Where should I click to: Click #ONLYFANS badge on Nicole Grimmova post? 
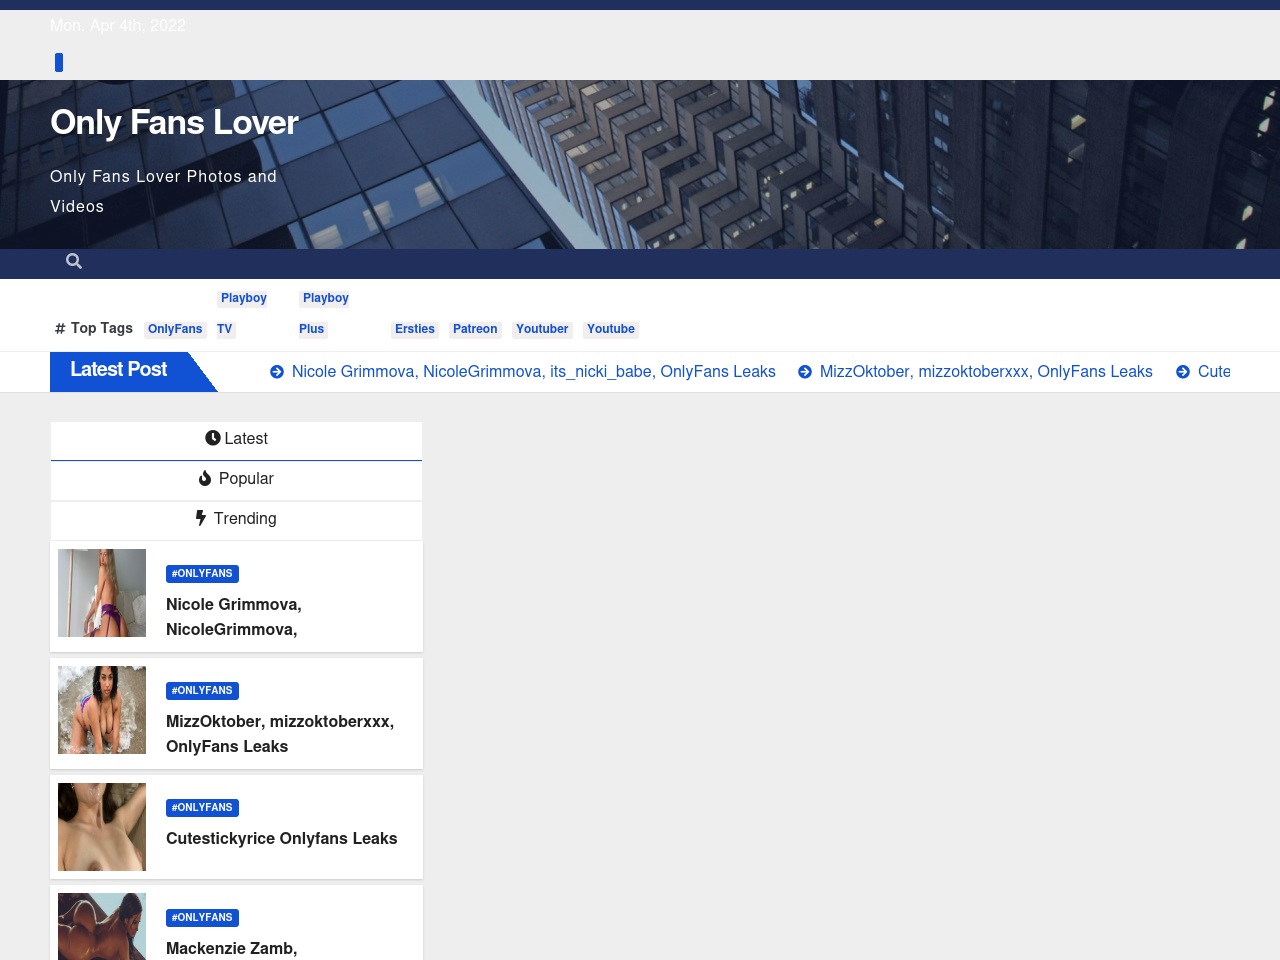202,574
